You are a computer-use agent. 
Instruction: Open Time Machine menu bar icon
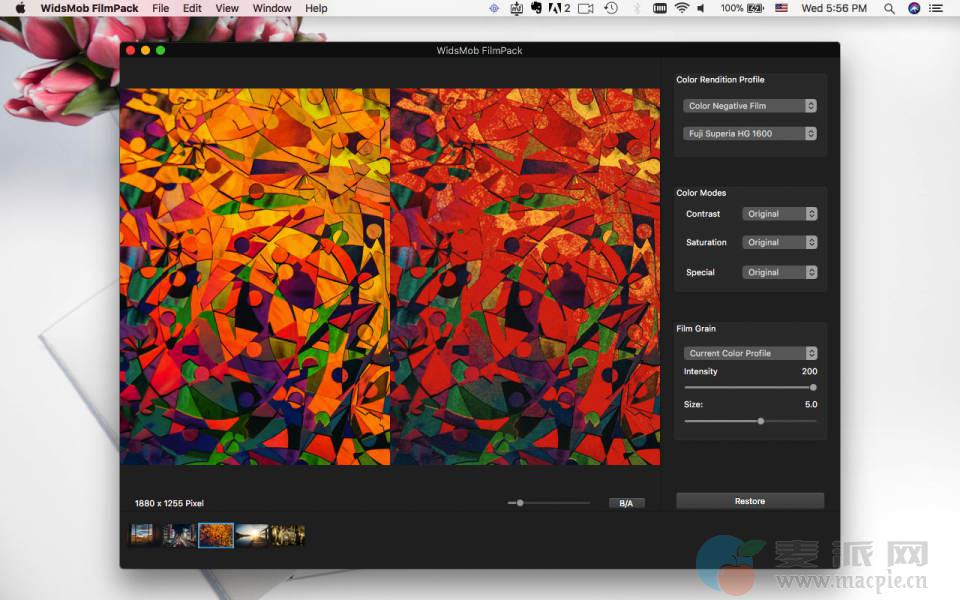[x=610, y=8]
